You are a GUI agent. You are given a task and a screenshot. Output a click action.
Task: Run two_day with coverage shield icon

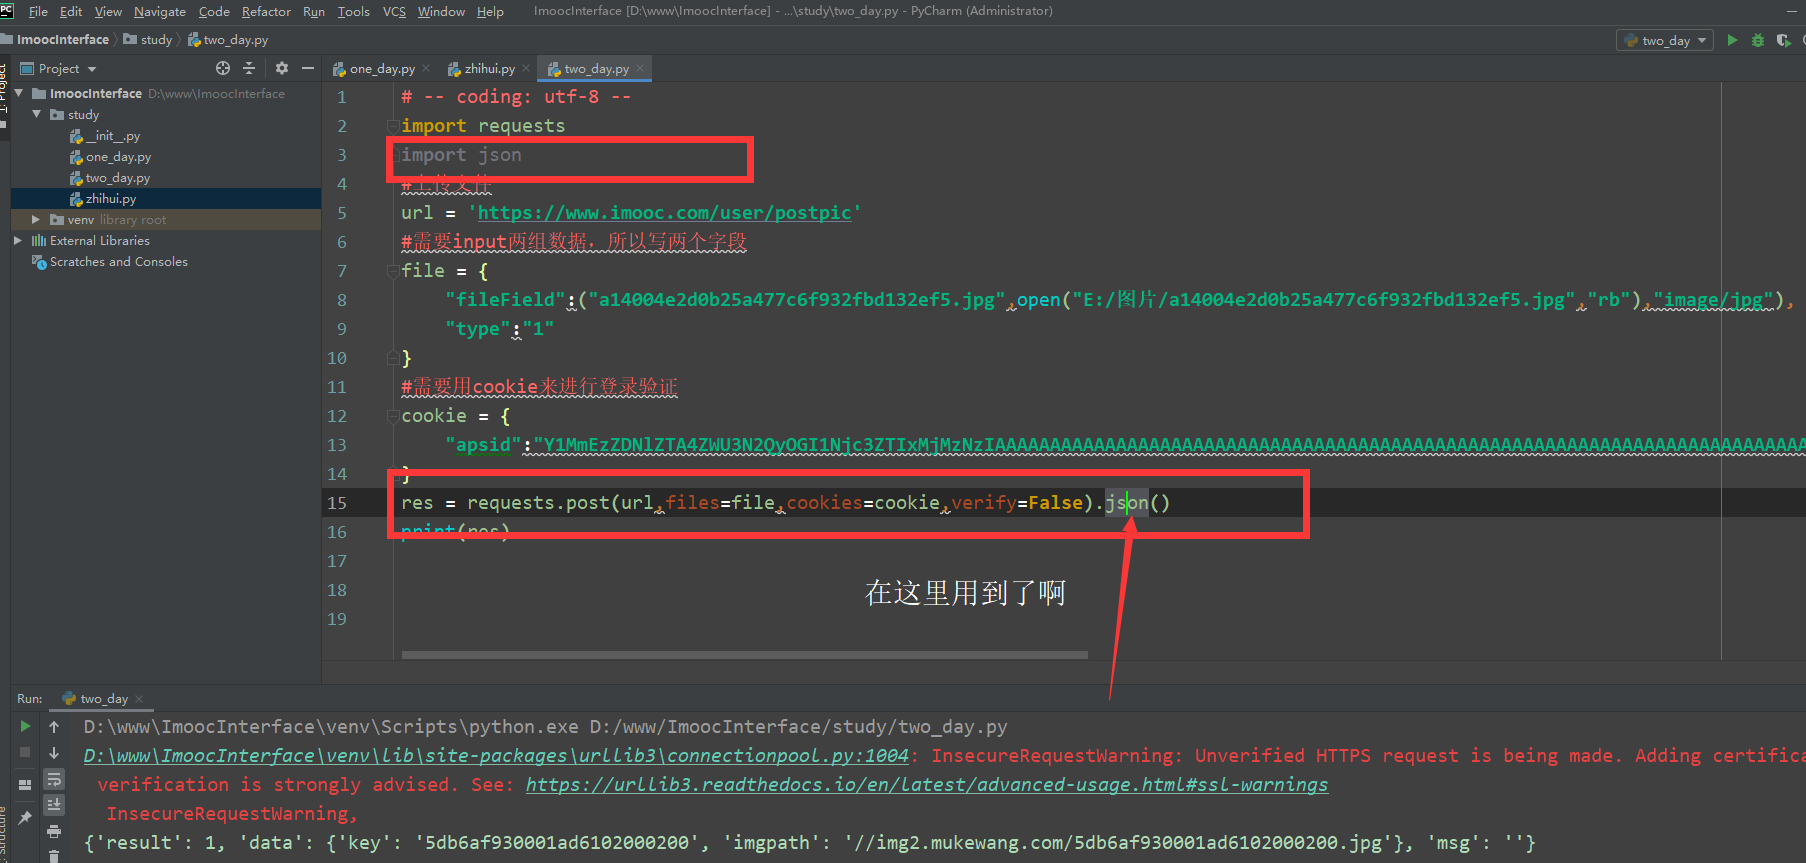tap(1783, 40)
